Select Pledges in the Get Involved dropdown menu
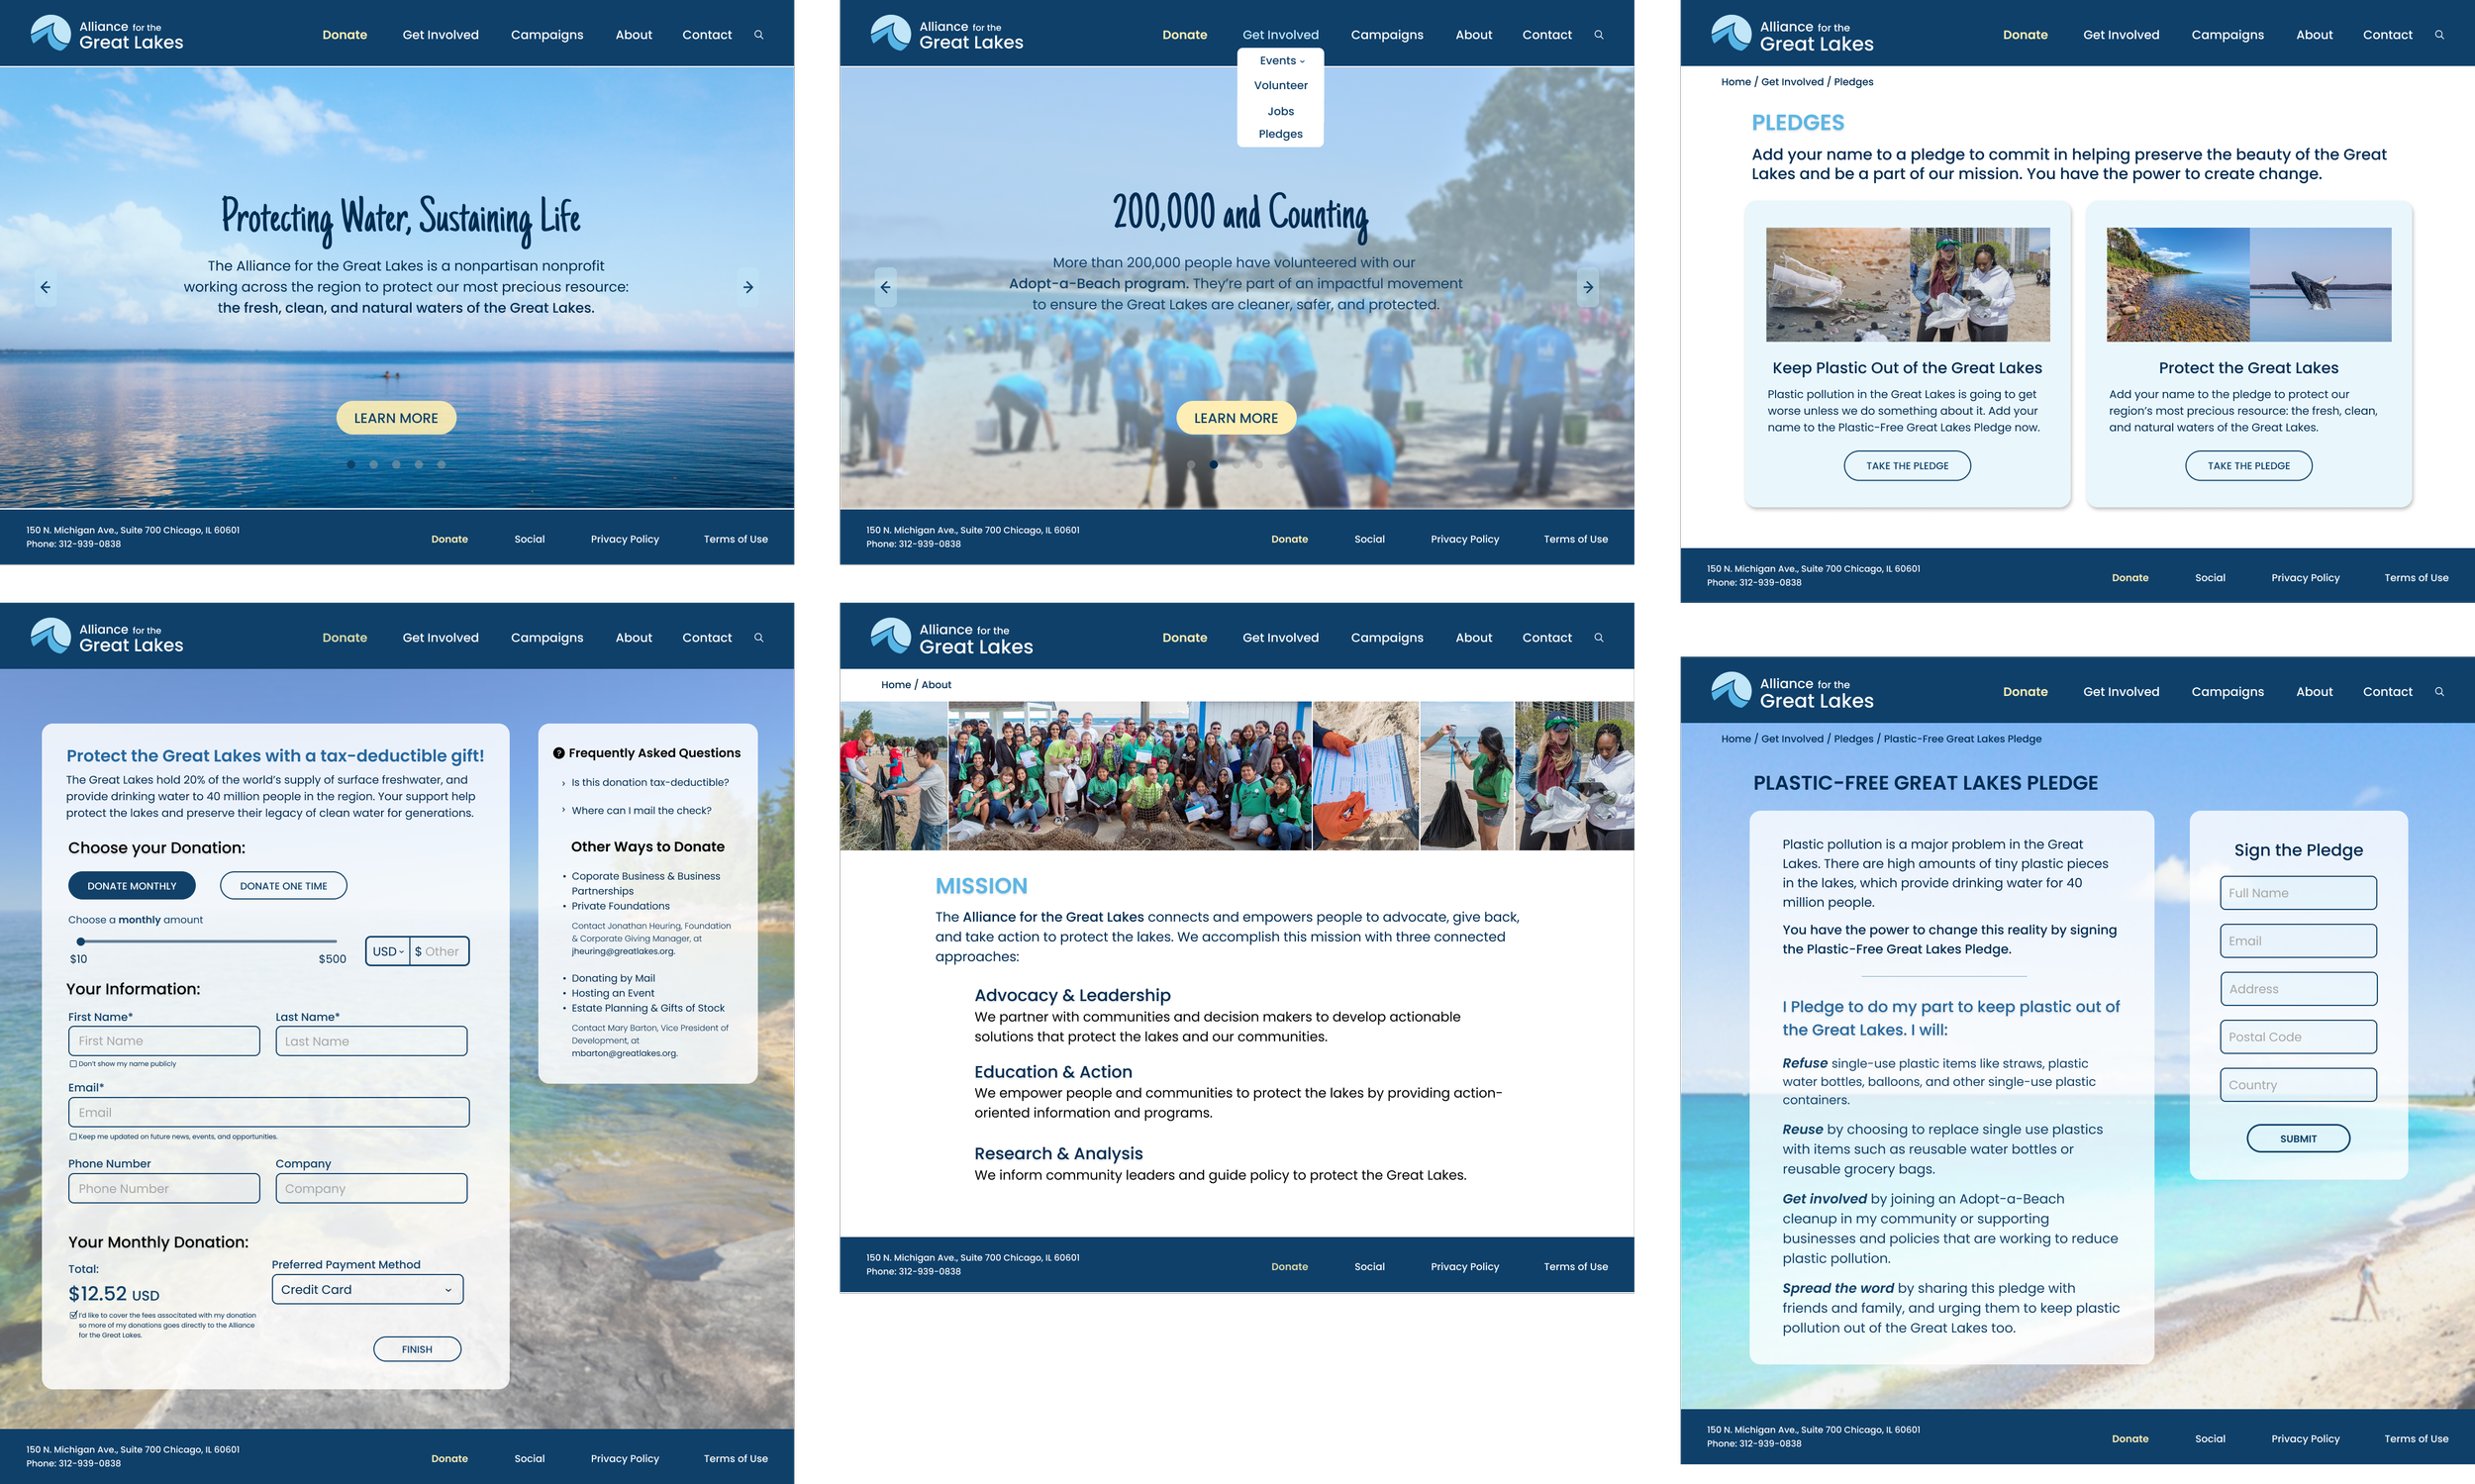 (x=1280, y=134)
